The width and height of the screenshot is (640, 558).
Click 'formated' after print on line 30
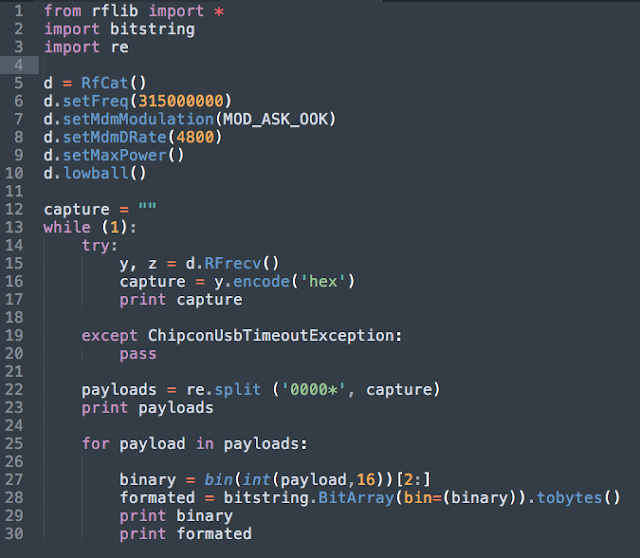point(214,534)
